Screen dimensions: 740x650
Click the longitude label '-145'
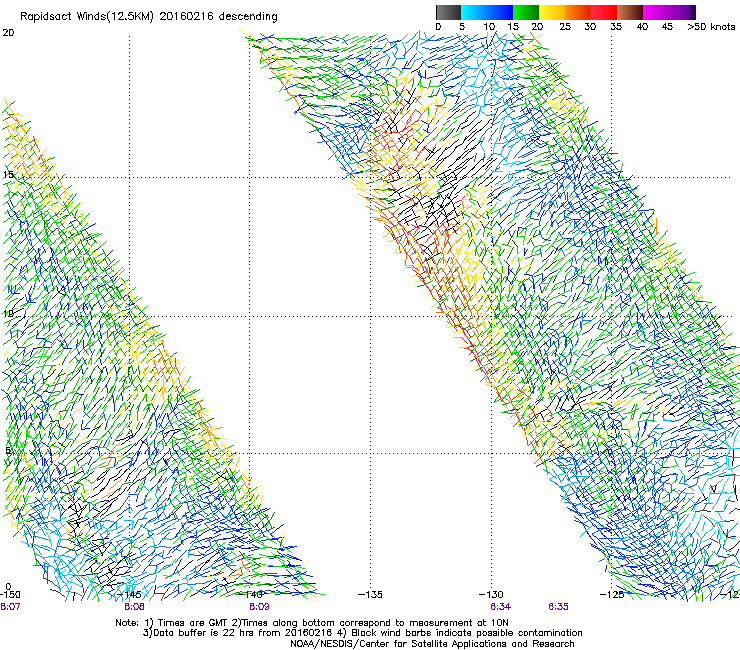pos(129,595)
